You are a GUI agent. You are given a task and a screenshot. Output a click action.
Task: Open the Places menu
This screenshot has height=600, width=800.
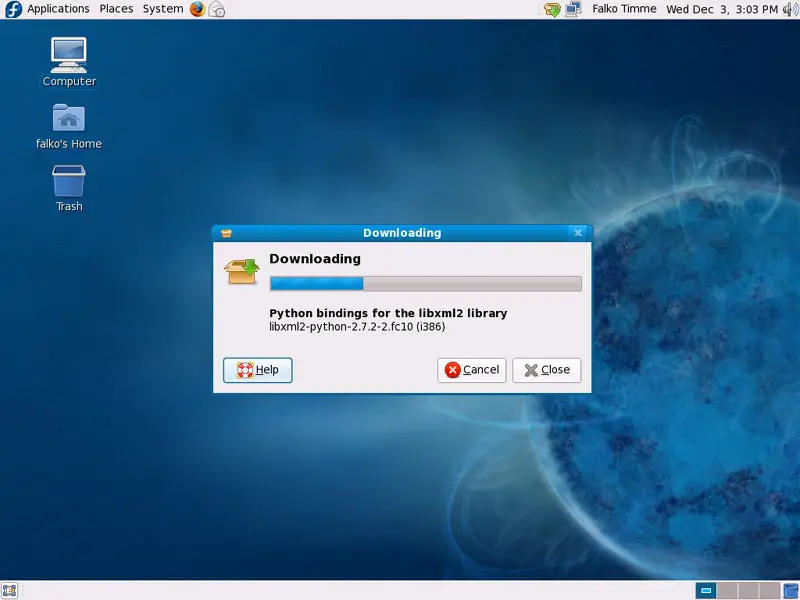[116, 9]
